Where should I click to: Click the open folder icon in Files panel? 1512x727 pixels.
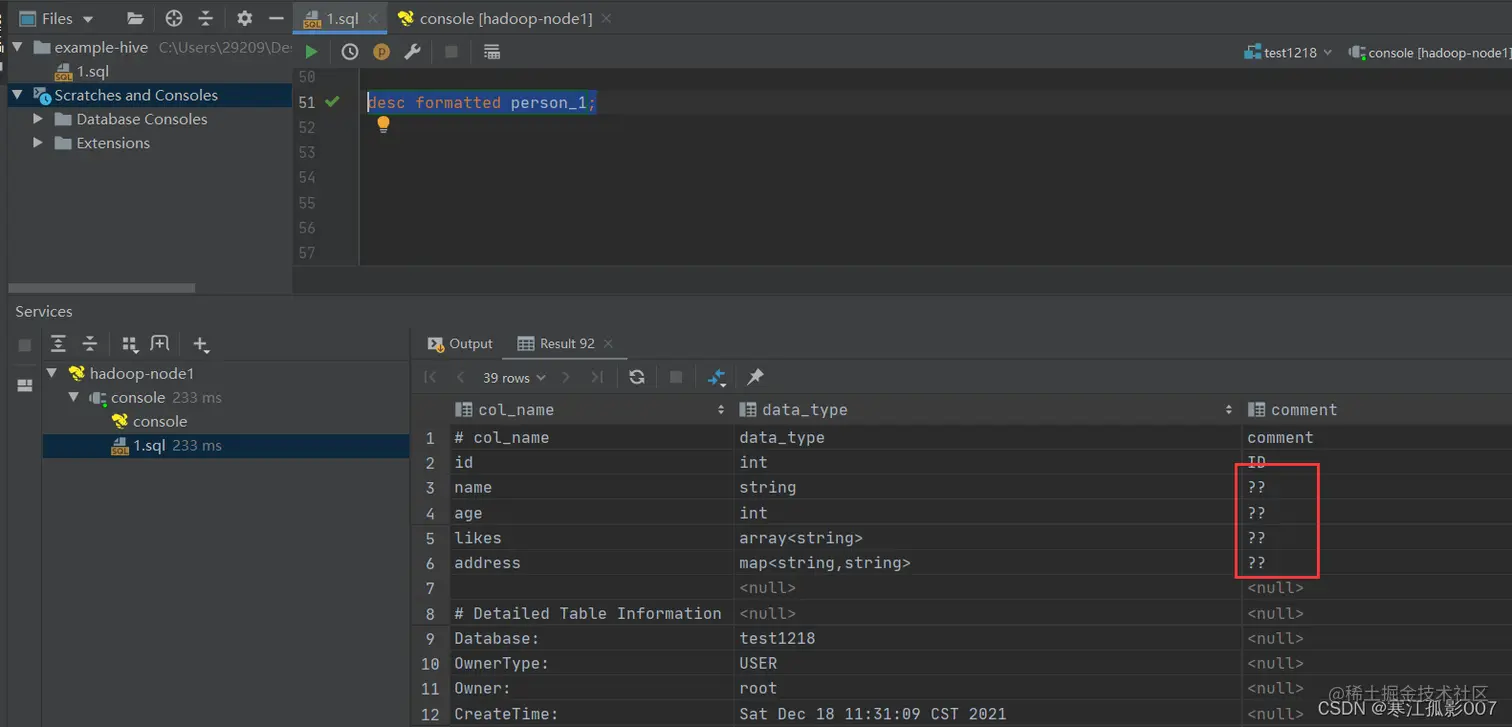coord(136,18)
